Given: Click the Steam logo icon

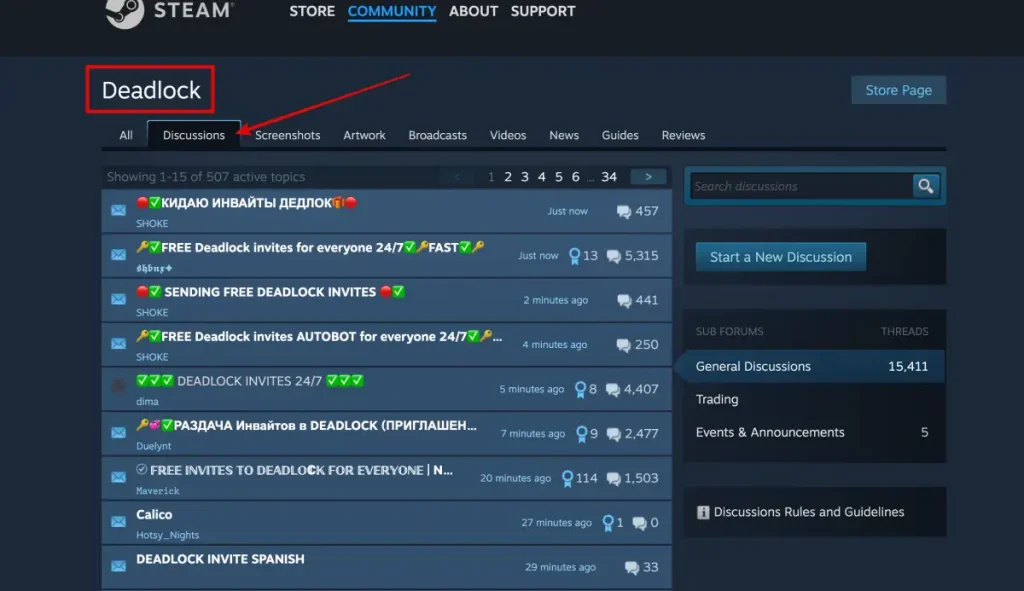Looking at the screenshot, I should pos(125,12).
